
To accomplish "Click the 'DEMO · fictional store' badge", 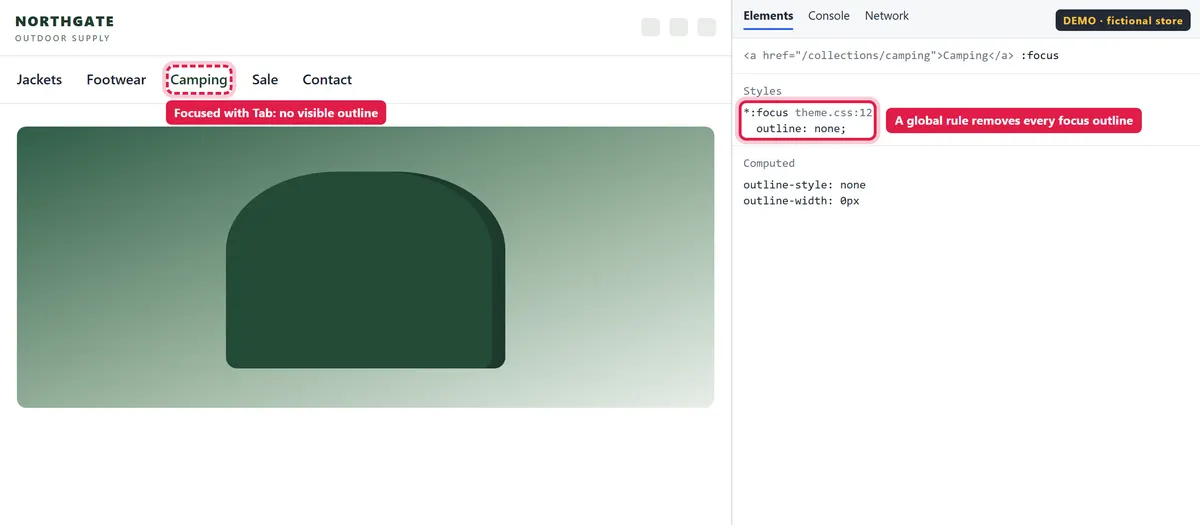I will (x=1122, y=21).
